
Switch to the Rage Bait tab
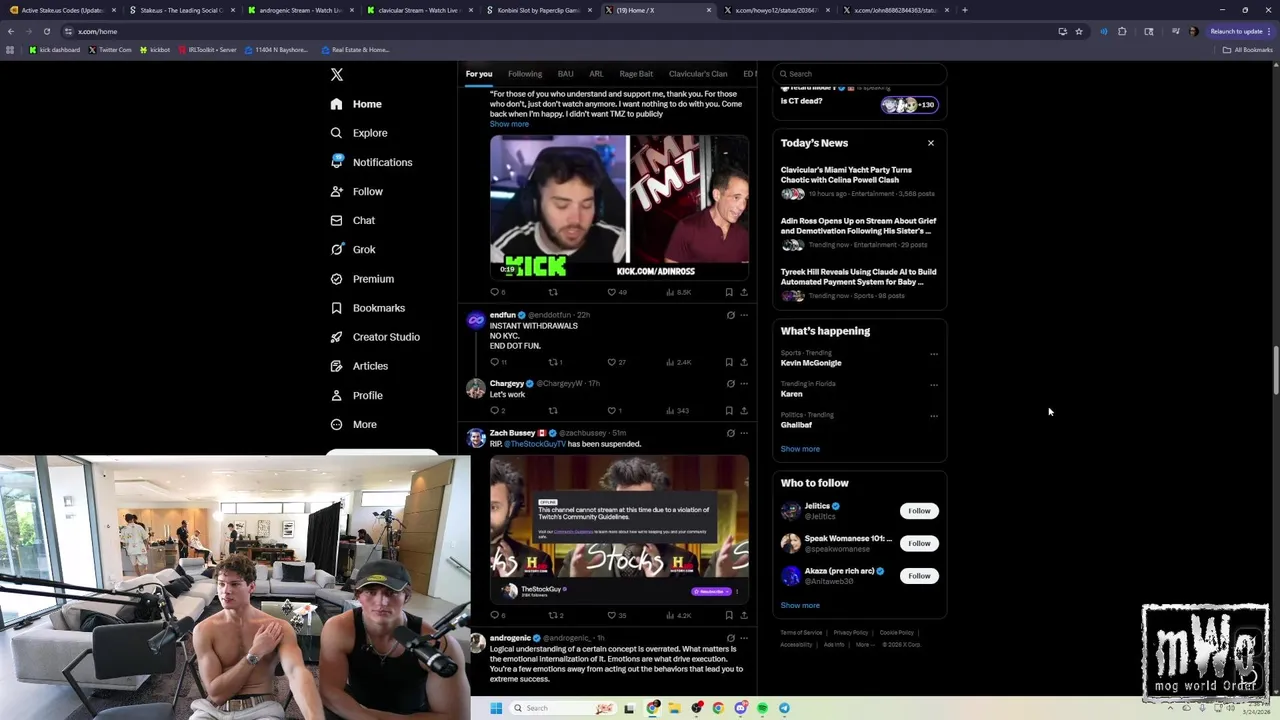click(636, 74)
